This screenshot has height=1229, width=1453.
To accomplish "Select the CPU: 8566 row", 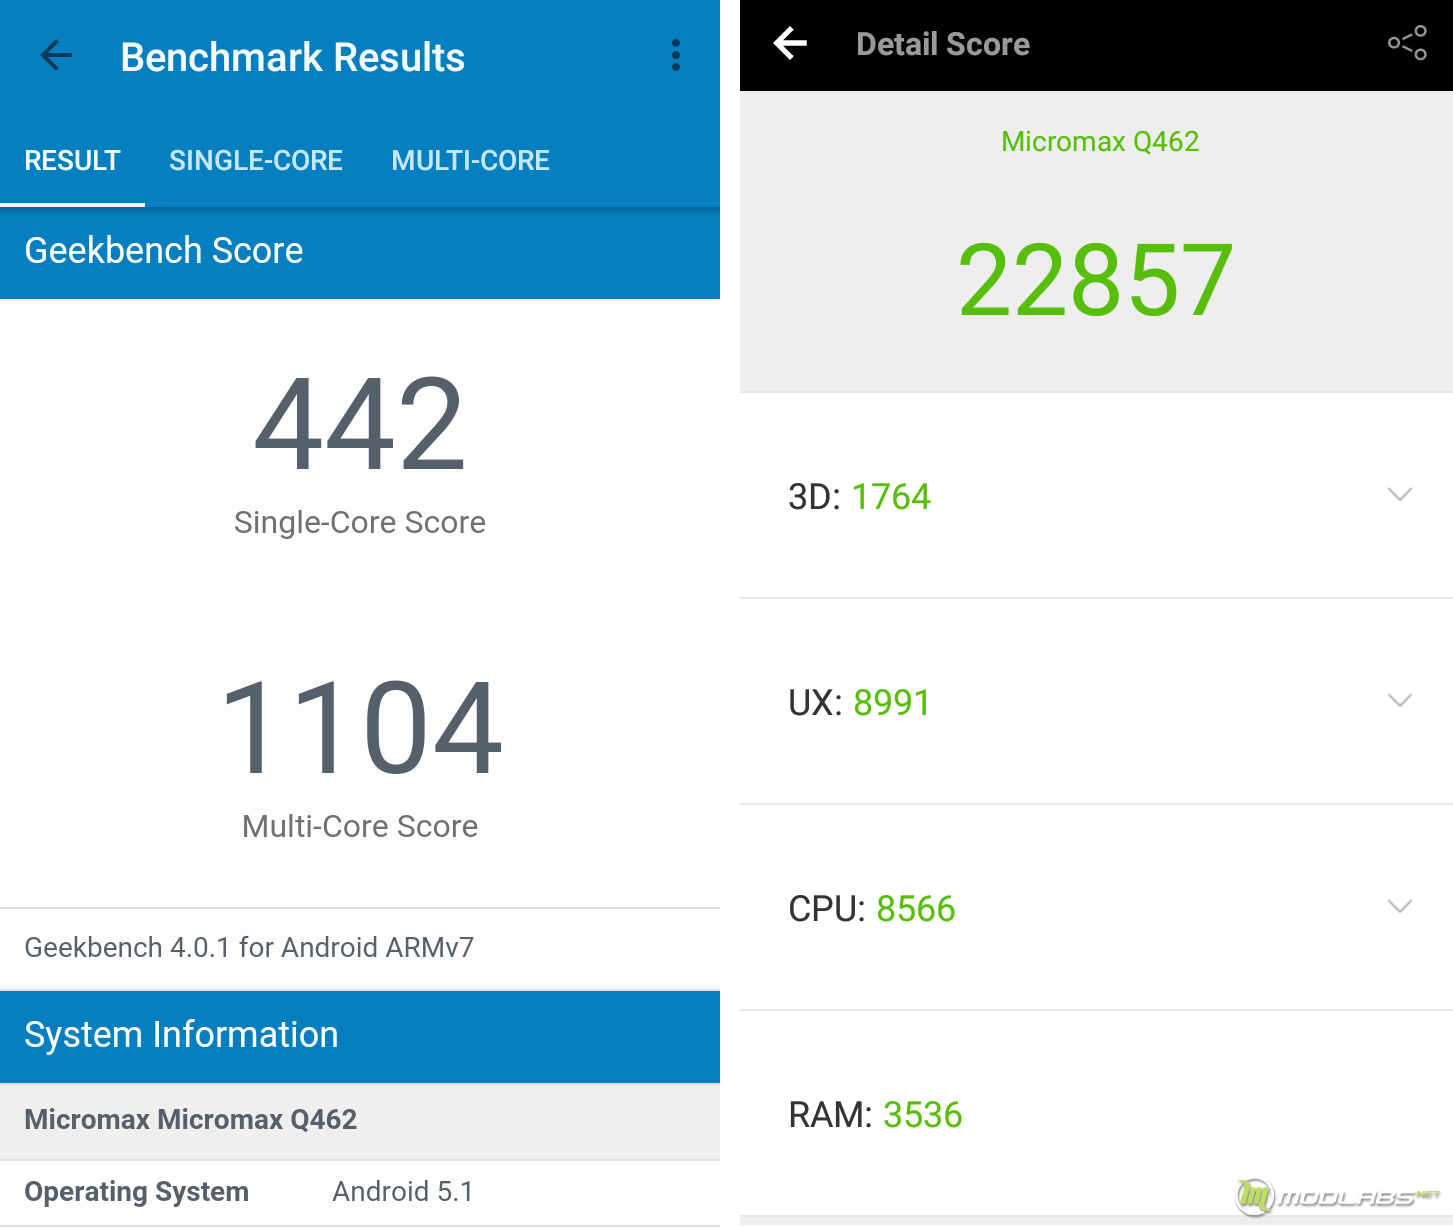I will (1096, 908).
